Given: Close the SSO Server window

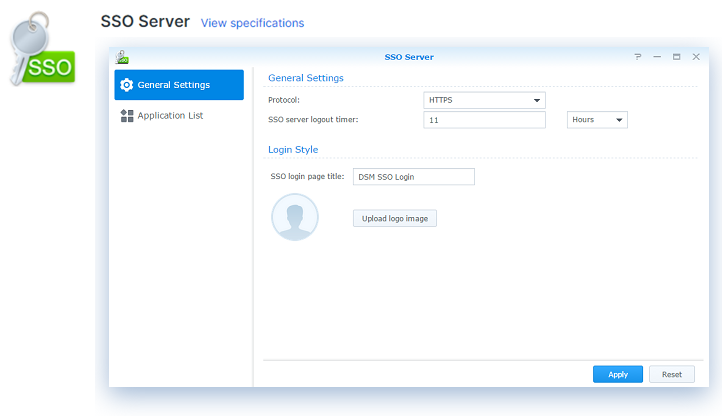Looking at the screenshot, I should pos(696,57).
